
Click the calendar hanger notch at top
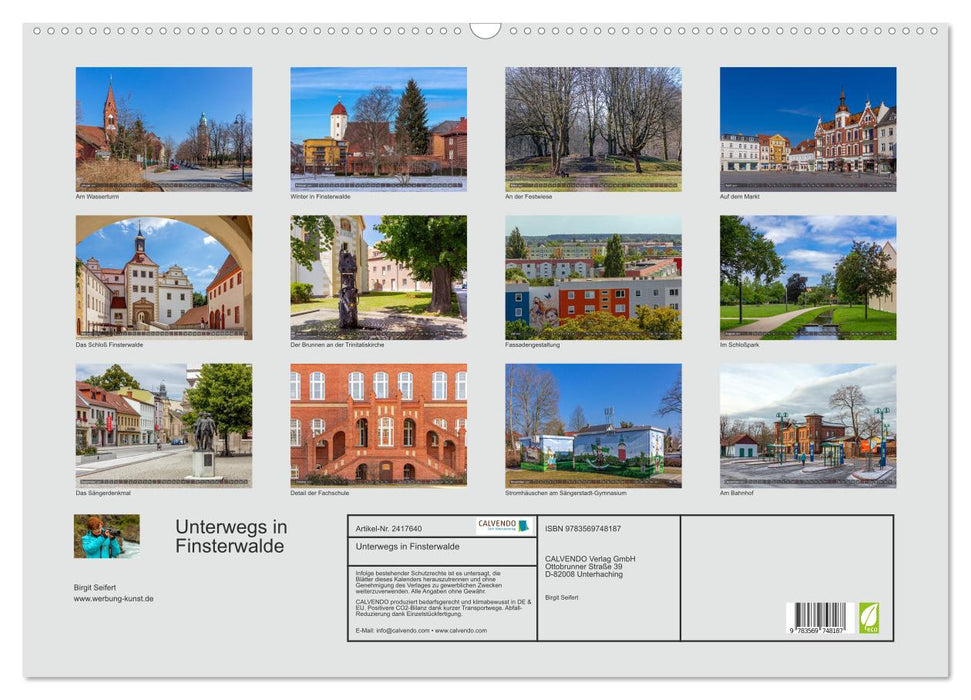click(x=485, y=31)
